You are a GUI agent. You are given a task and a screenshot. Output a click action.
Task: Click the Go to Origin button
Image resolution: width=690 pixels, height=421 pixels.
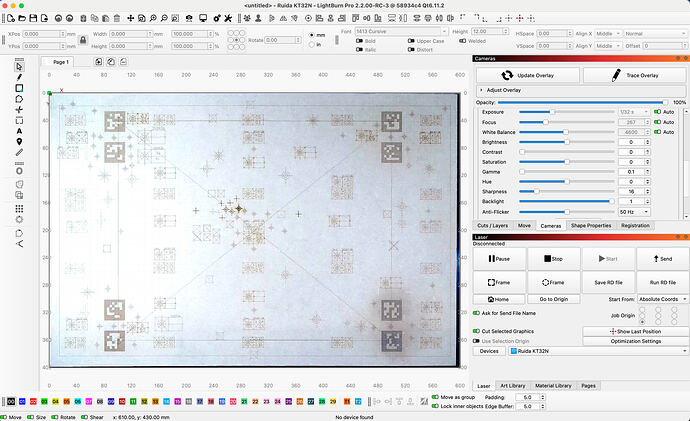tap(554, 299)
